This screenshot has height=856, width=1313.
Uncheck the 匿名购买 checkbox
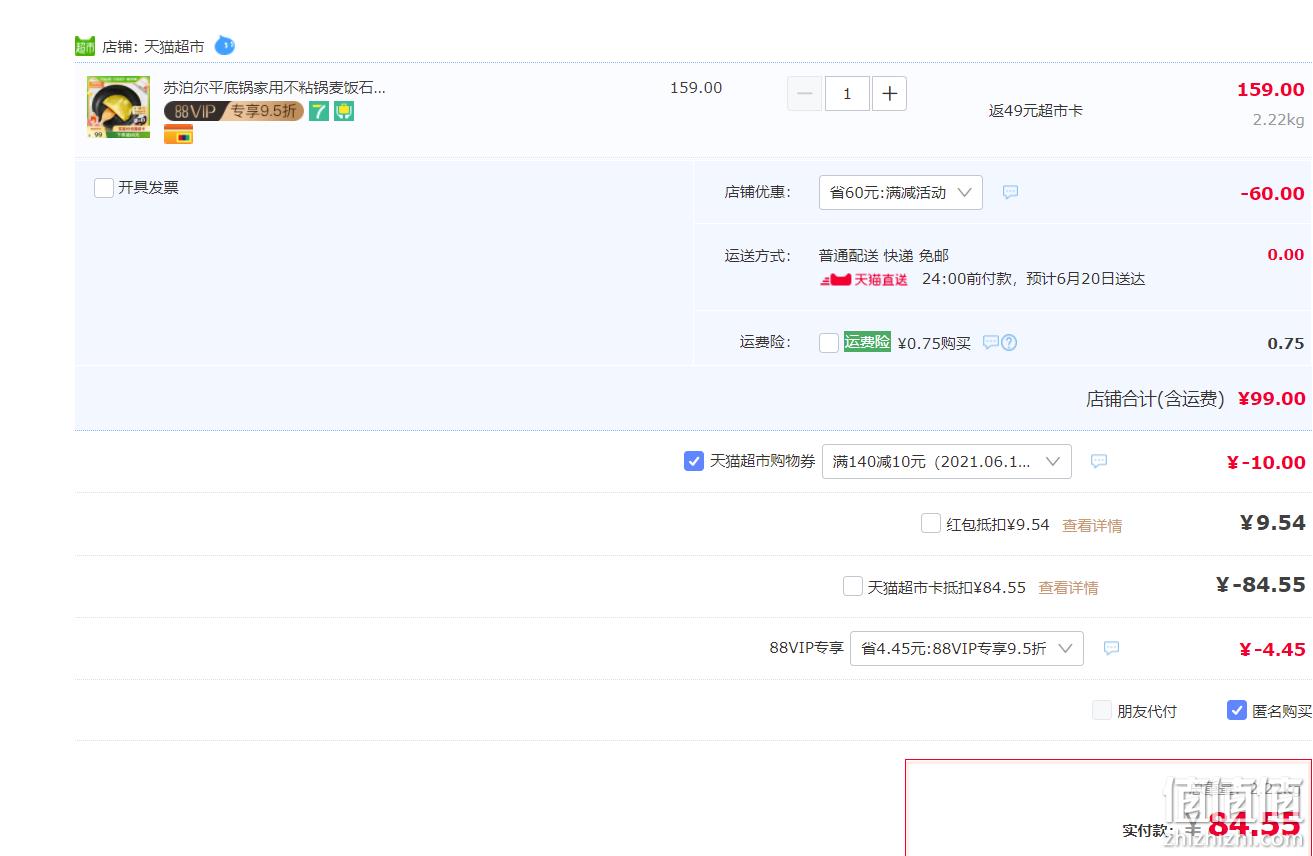tap(1237, 711)
